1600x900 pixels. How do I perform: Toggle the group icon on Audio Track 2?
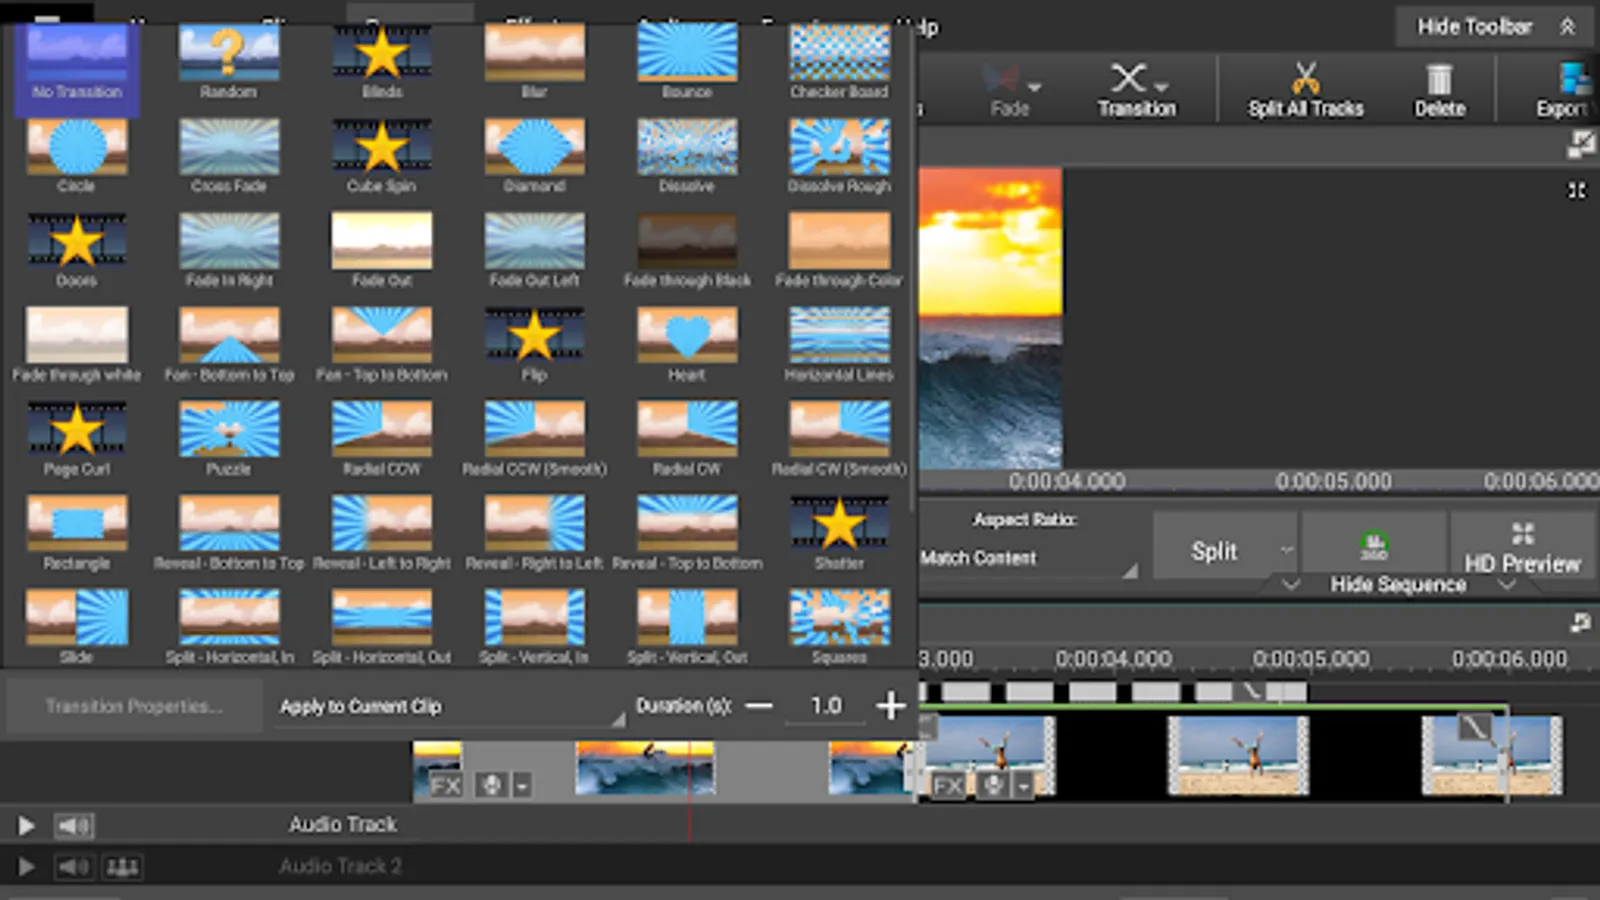(x=122, y=867)
